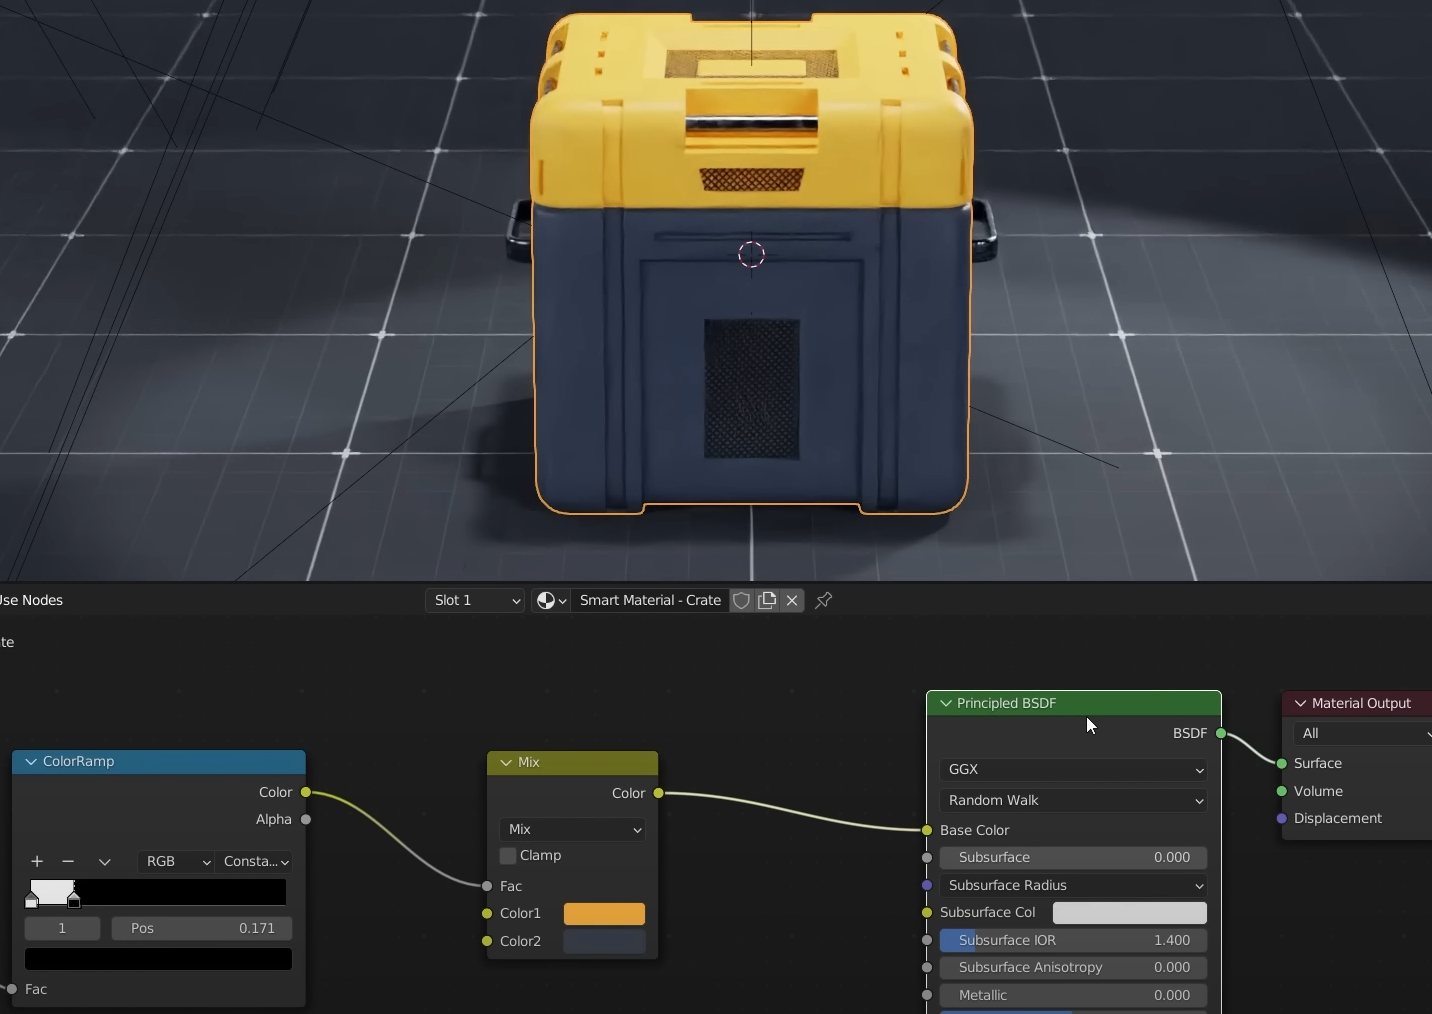This screenshot has height=1014, width=1432.
Task: Click the ColorRamp Alpha output socket
Action: tap(306, 819)
